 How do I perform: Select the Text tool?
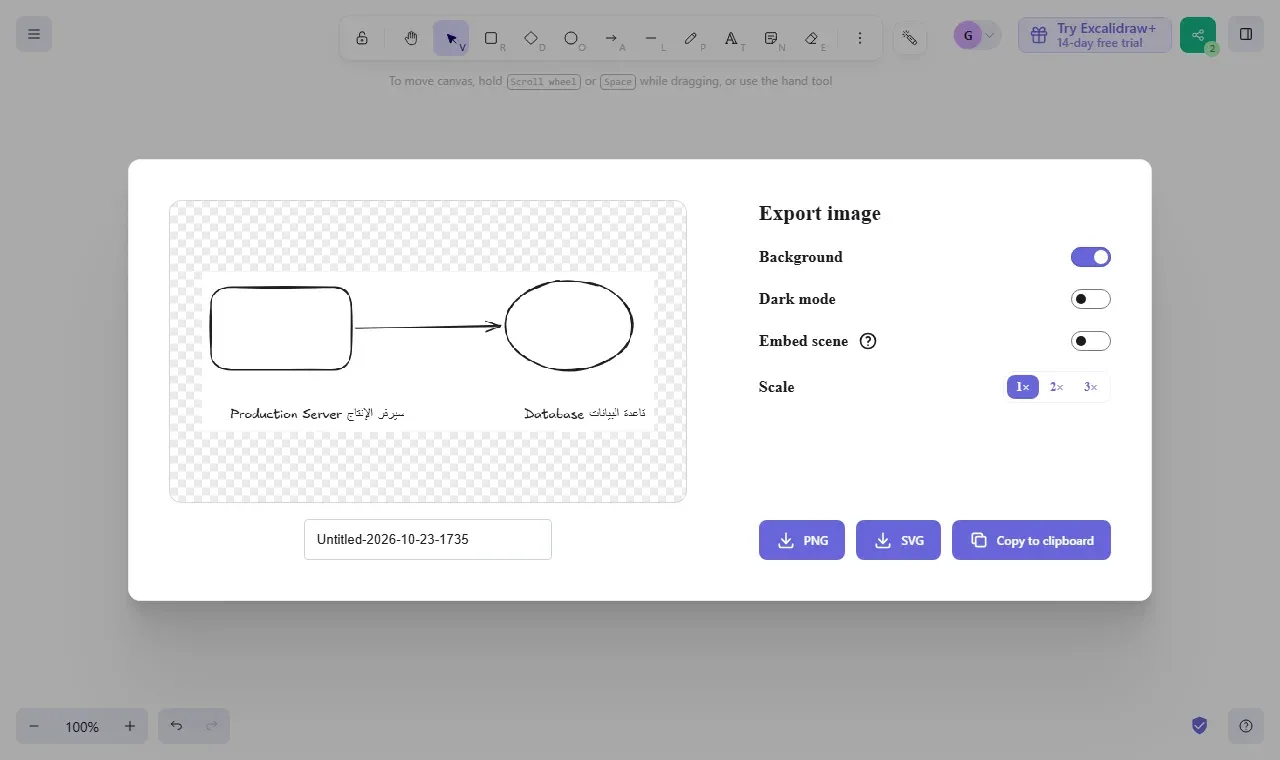731,38
